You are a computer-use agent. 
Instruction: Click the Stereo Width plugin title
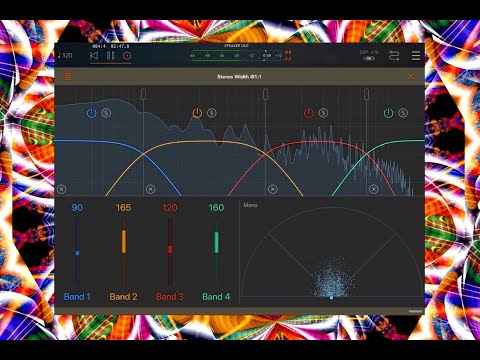pos(239,77)
